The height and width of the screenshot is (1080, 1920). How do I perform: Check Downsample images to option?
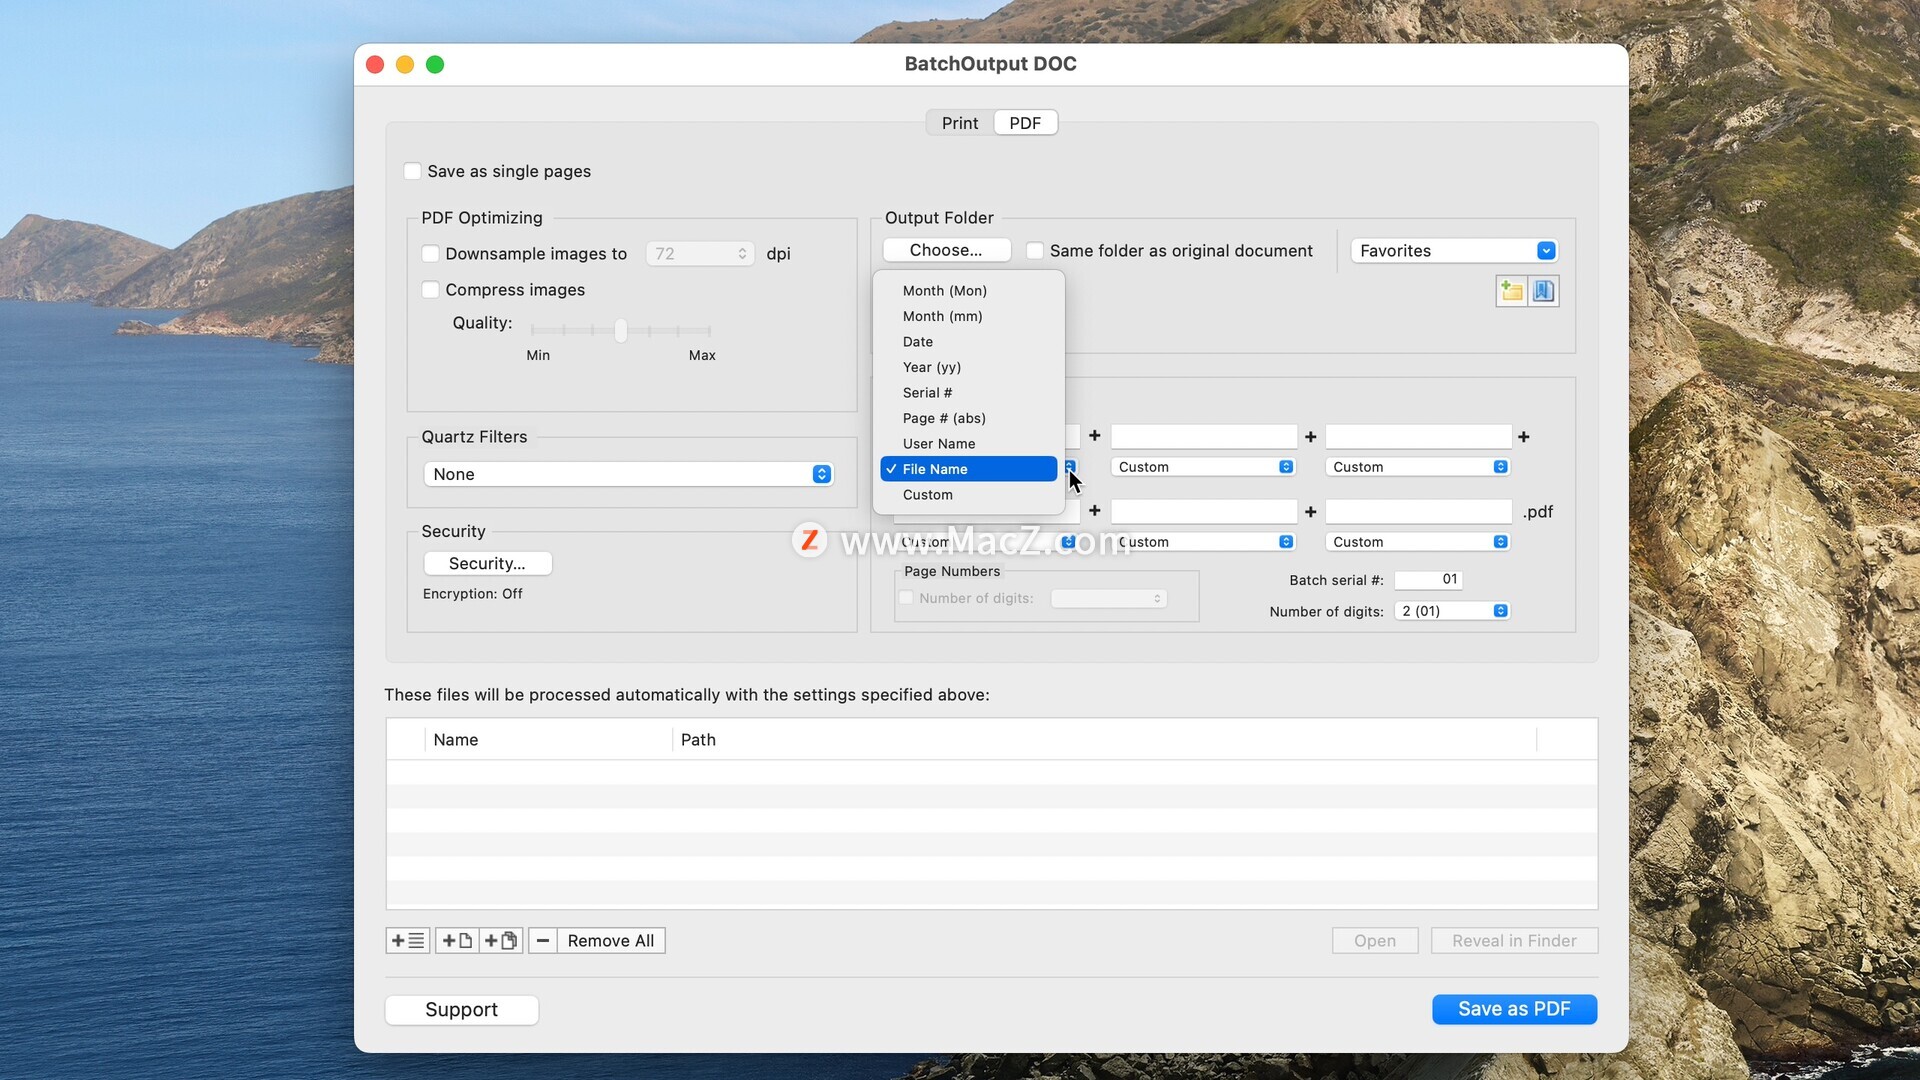coord(430,254)
